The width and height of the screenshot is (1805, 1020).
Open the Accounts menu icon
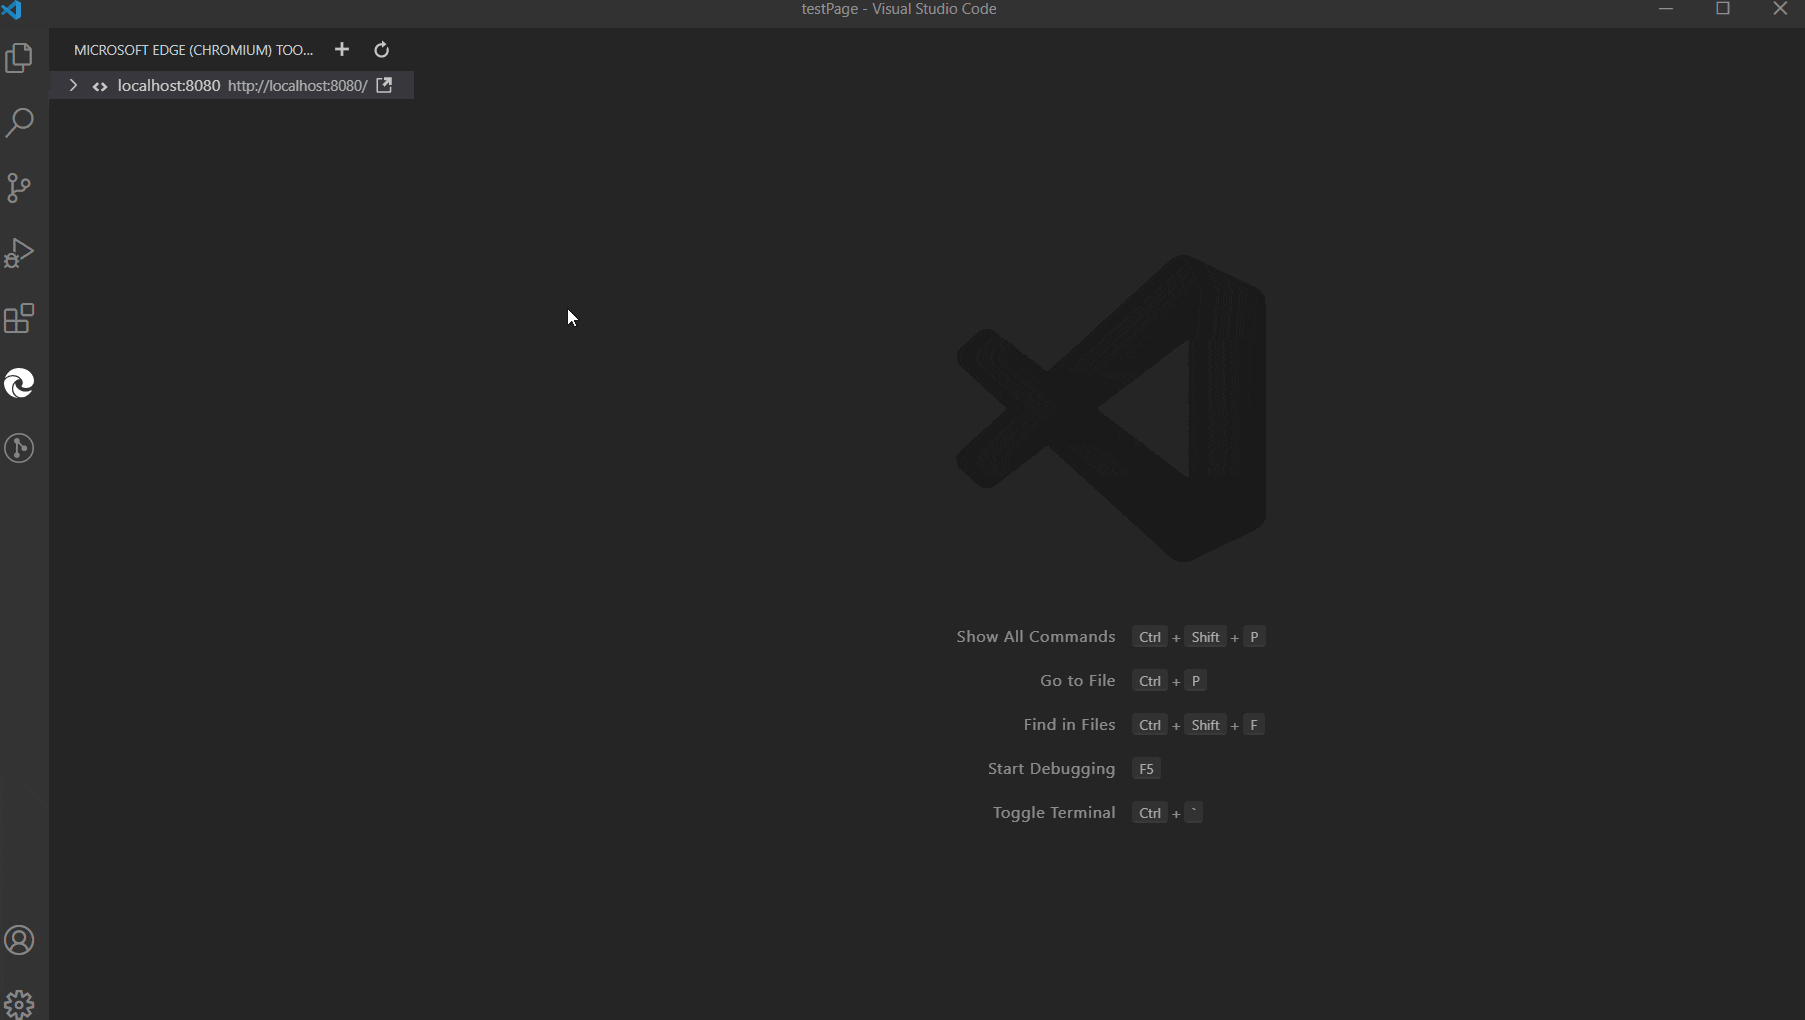point(20,940)
